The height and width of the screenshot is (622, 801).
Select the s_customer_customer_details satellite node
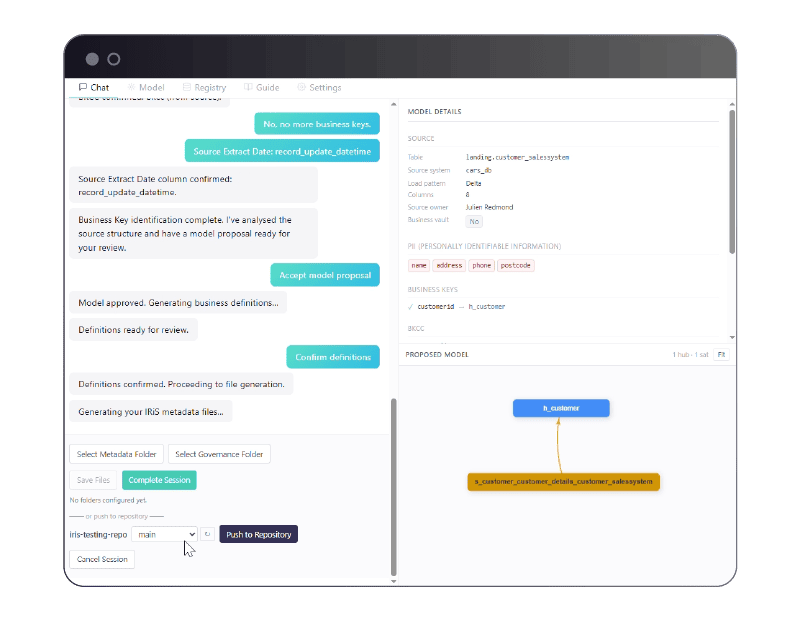pos(563,482)
